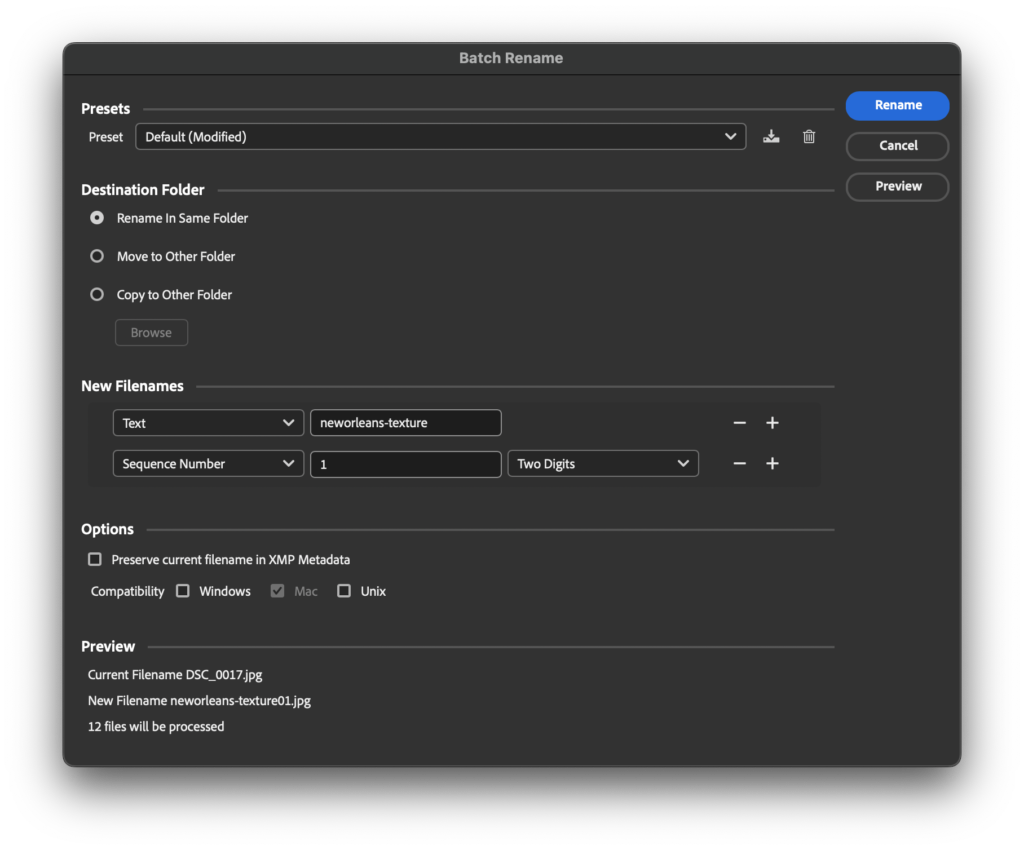Click the blue Rename button

point(897,105)
